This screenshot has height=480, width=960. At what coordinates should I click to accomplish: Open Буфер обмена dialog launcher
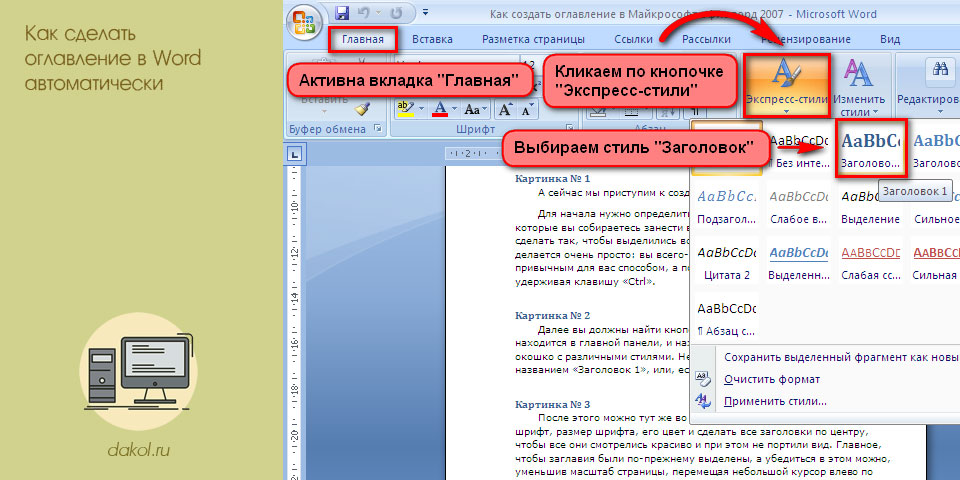click(378, 129)
